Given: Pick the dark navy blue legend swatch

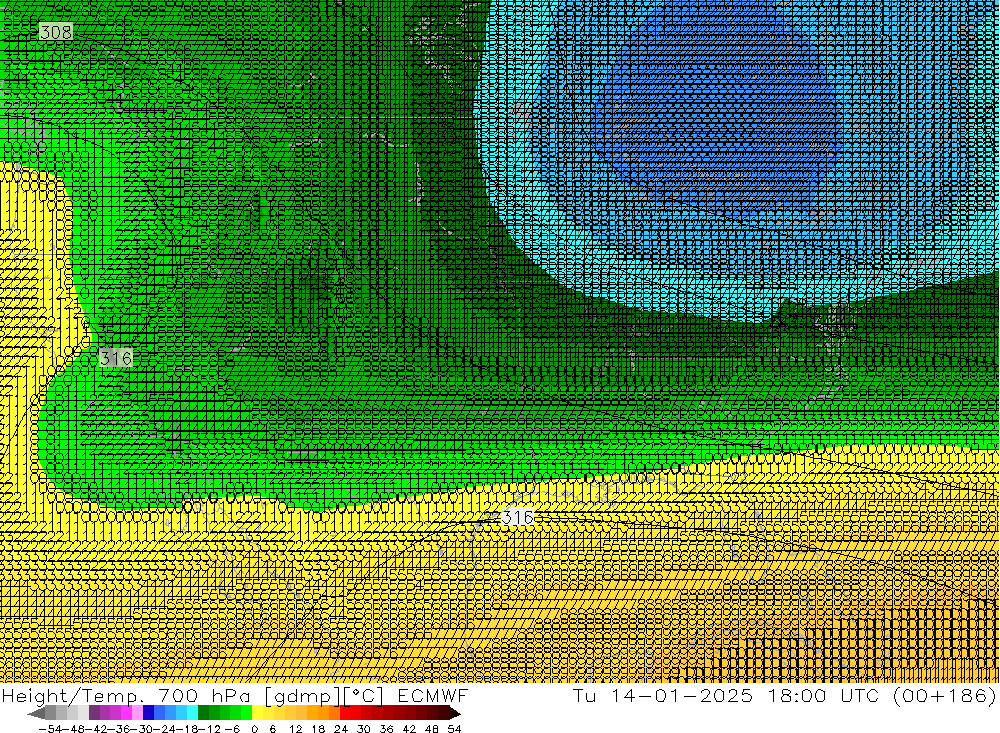Looking at the screenshot, I should [148, 713].
